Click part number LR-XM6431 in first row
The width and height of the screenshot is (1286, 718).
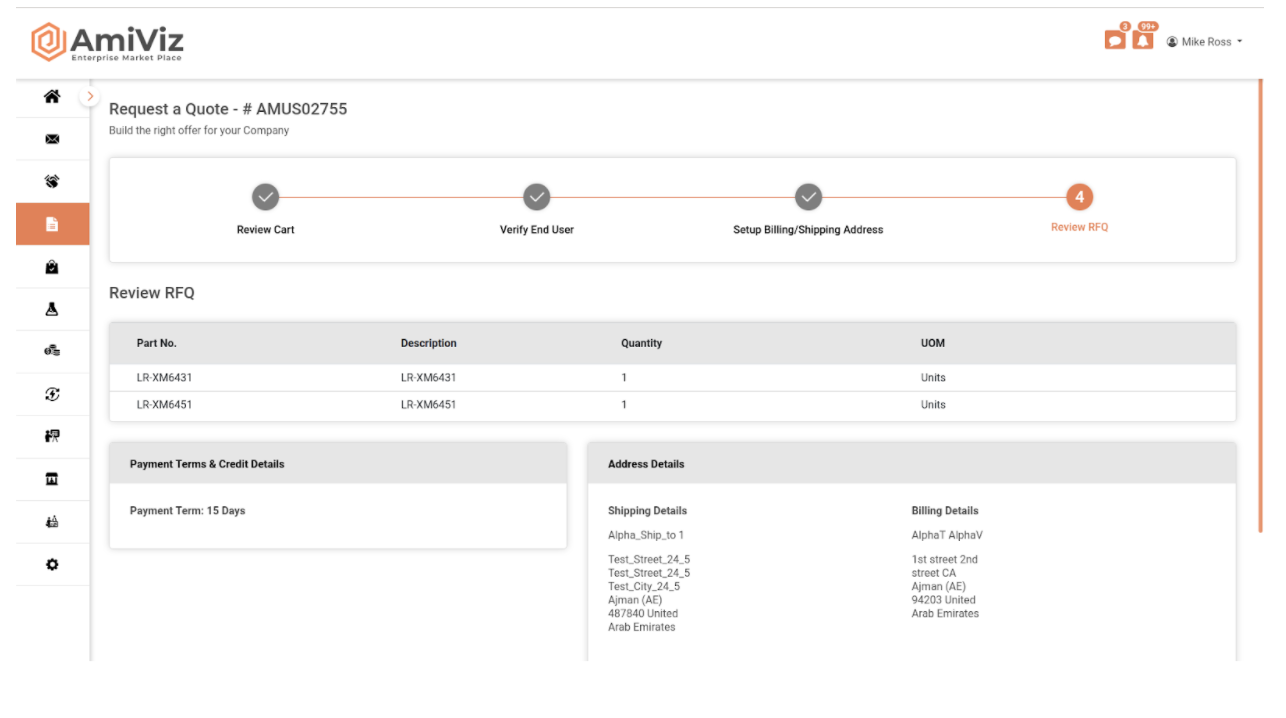pos(164,378)
